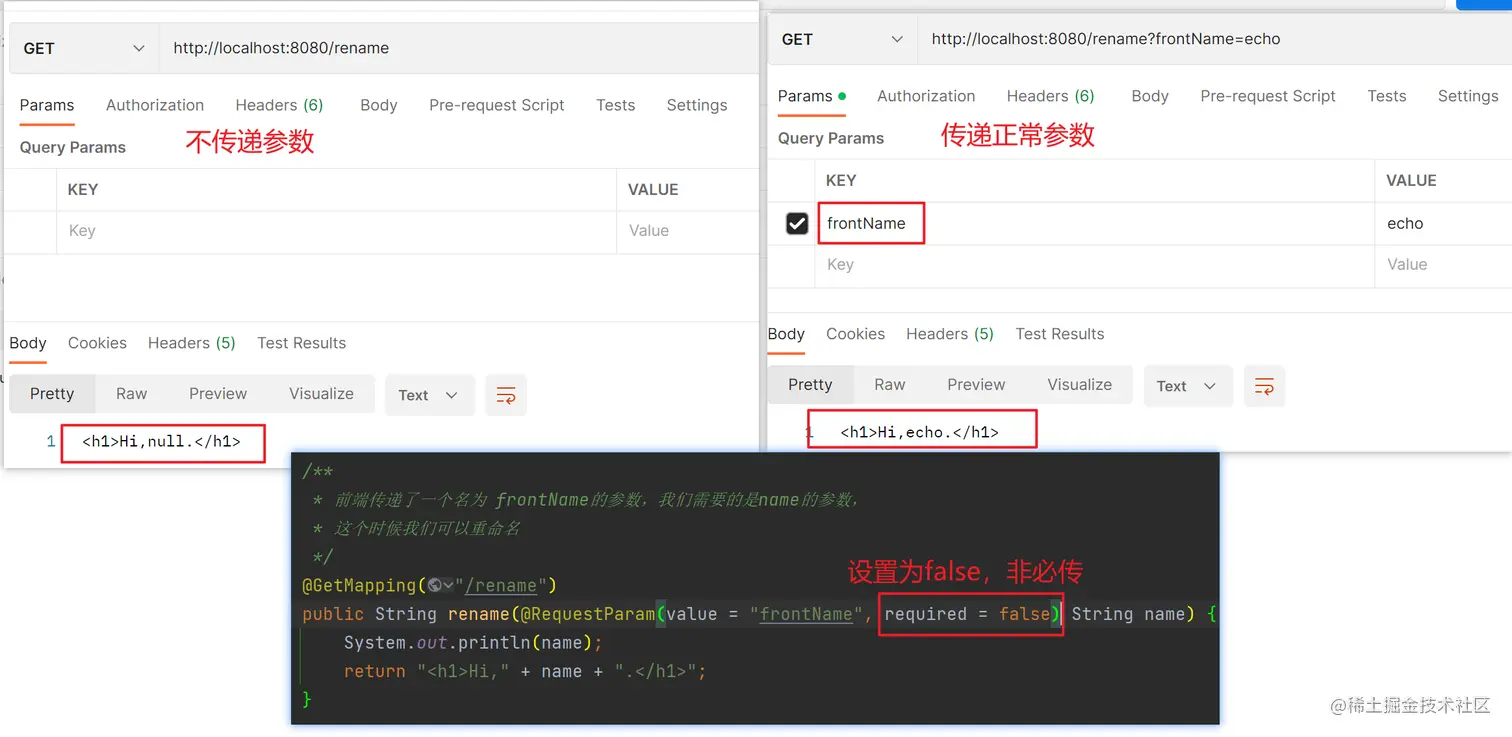Open Test Results tab in left window
The image size is (1512, 737).
[301, 343]
